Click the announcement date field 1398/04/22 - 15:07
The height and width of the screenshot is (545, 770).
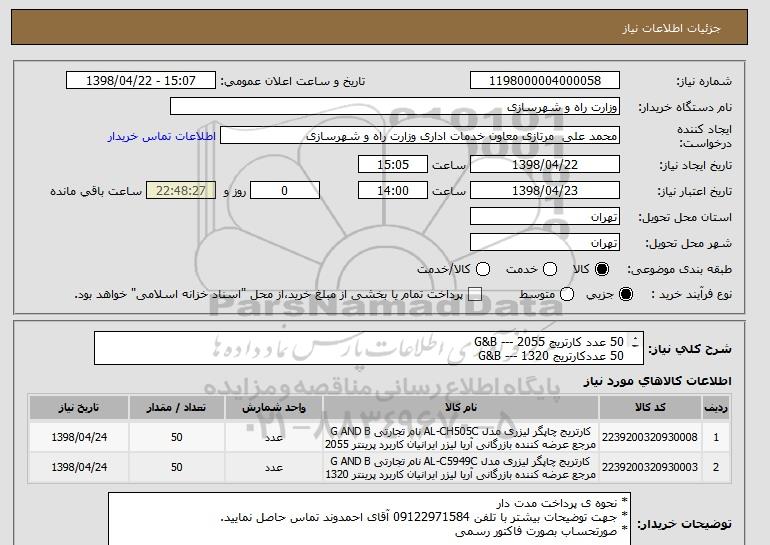tap(141, 81)
